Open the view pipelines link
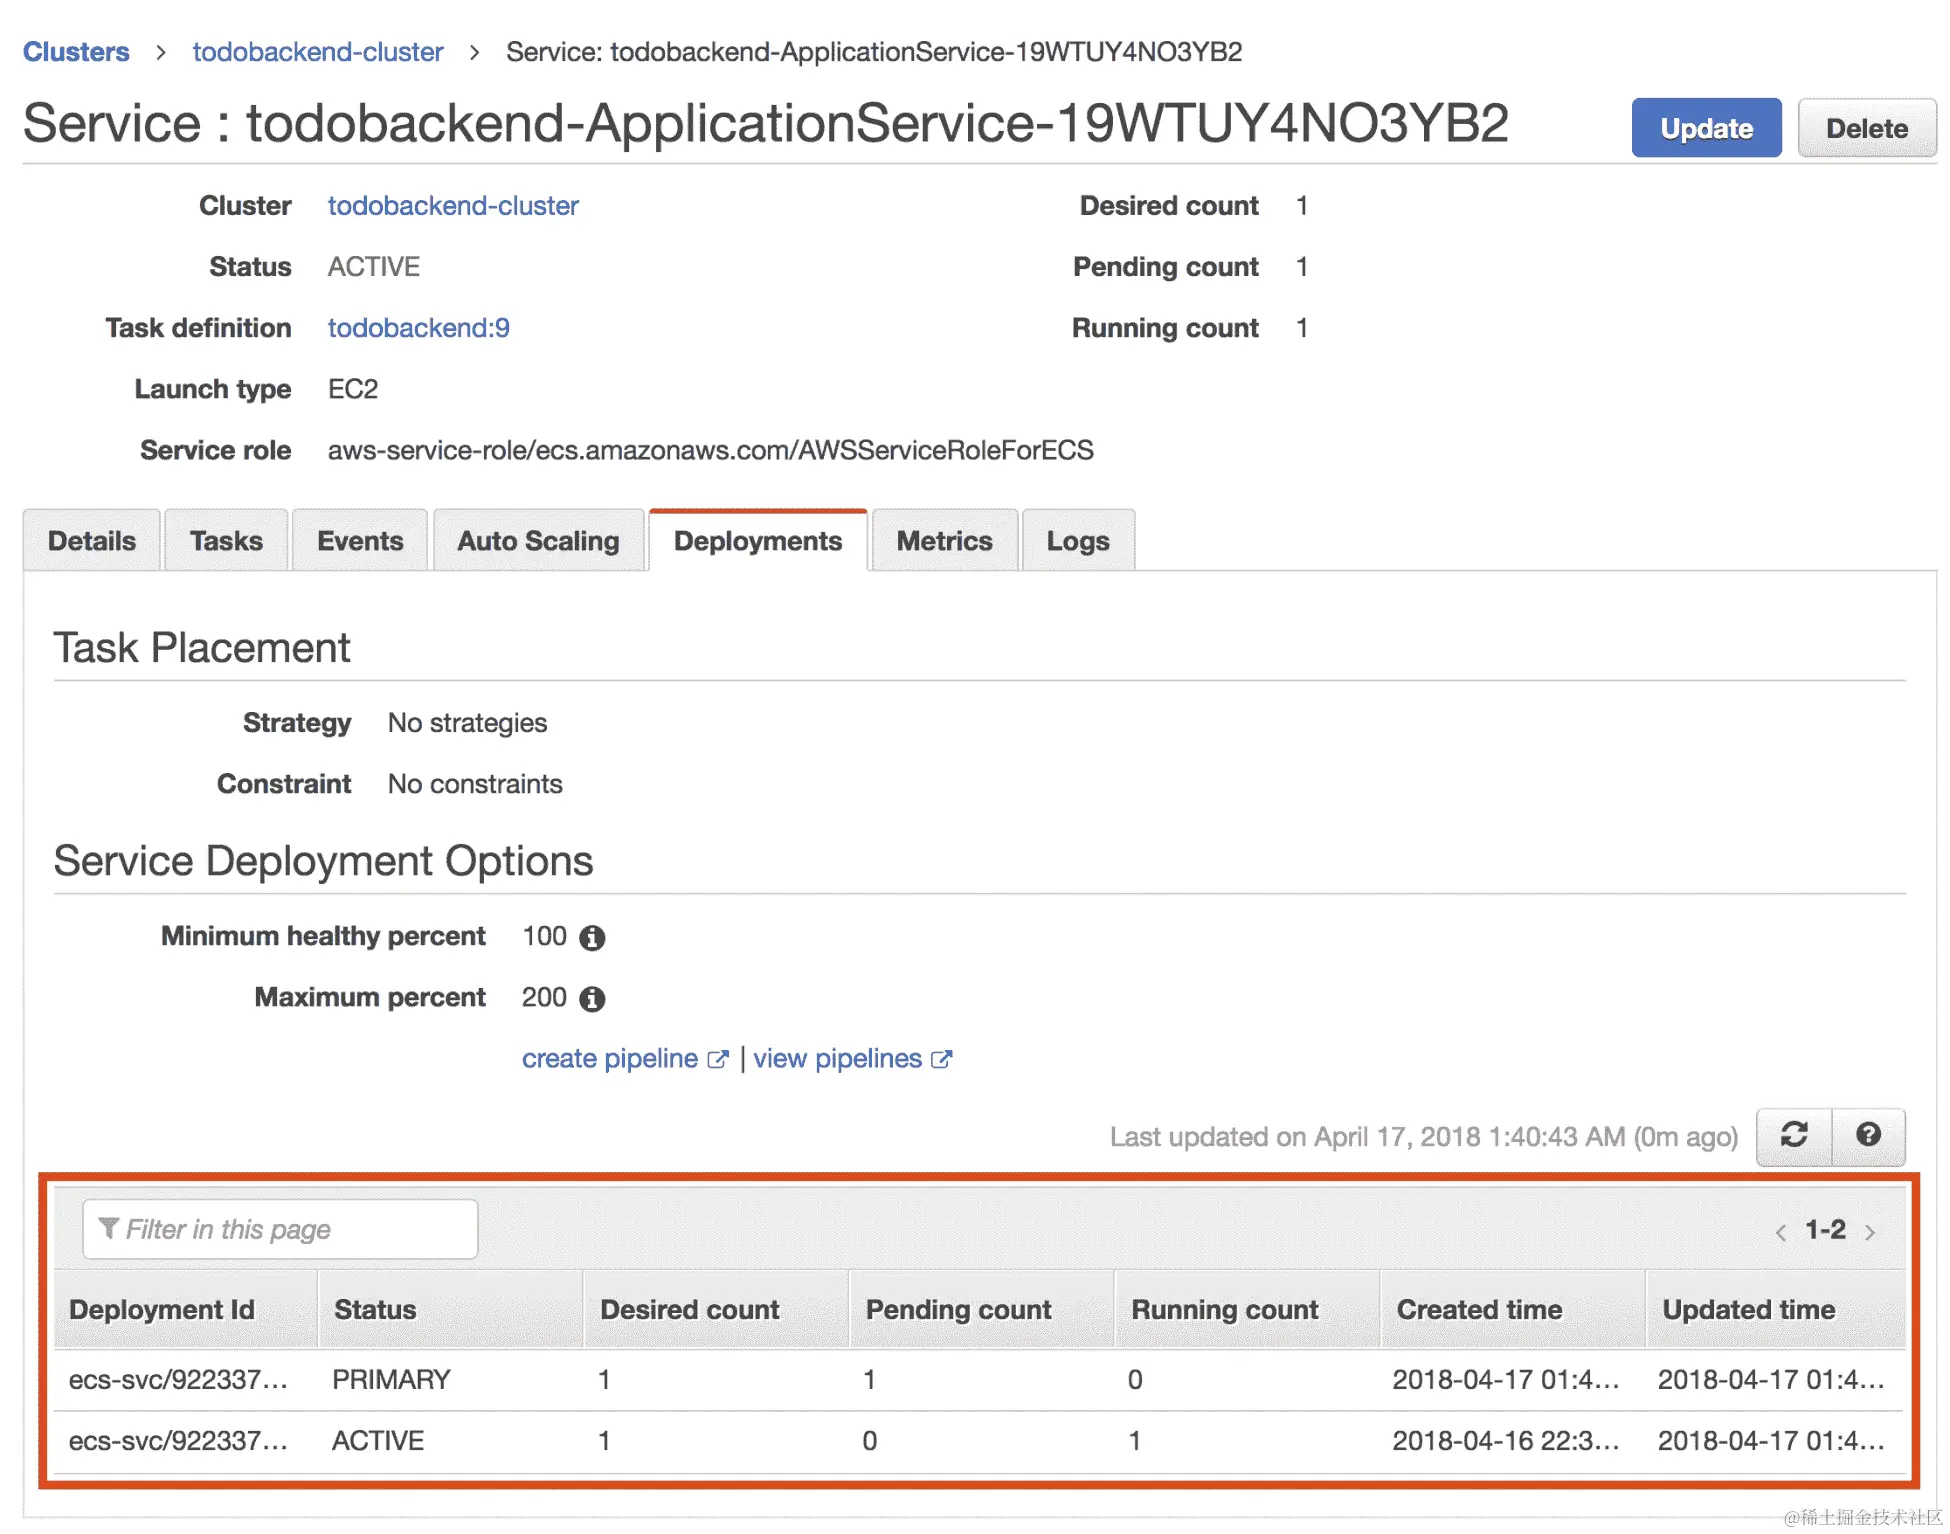This screenshot has width=1950, height=1534. pyautogui.click(x=838, y=1059)
